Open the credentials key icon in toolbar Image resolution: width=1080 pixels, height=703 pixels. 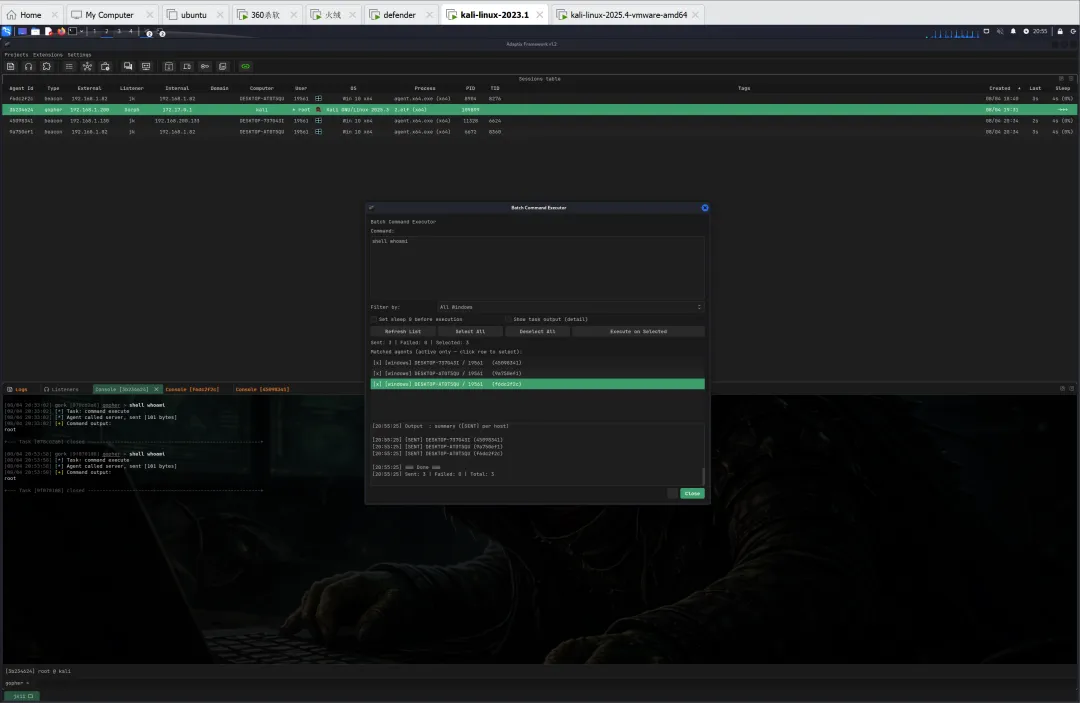pyautogui.click(x=204, y=66)
